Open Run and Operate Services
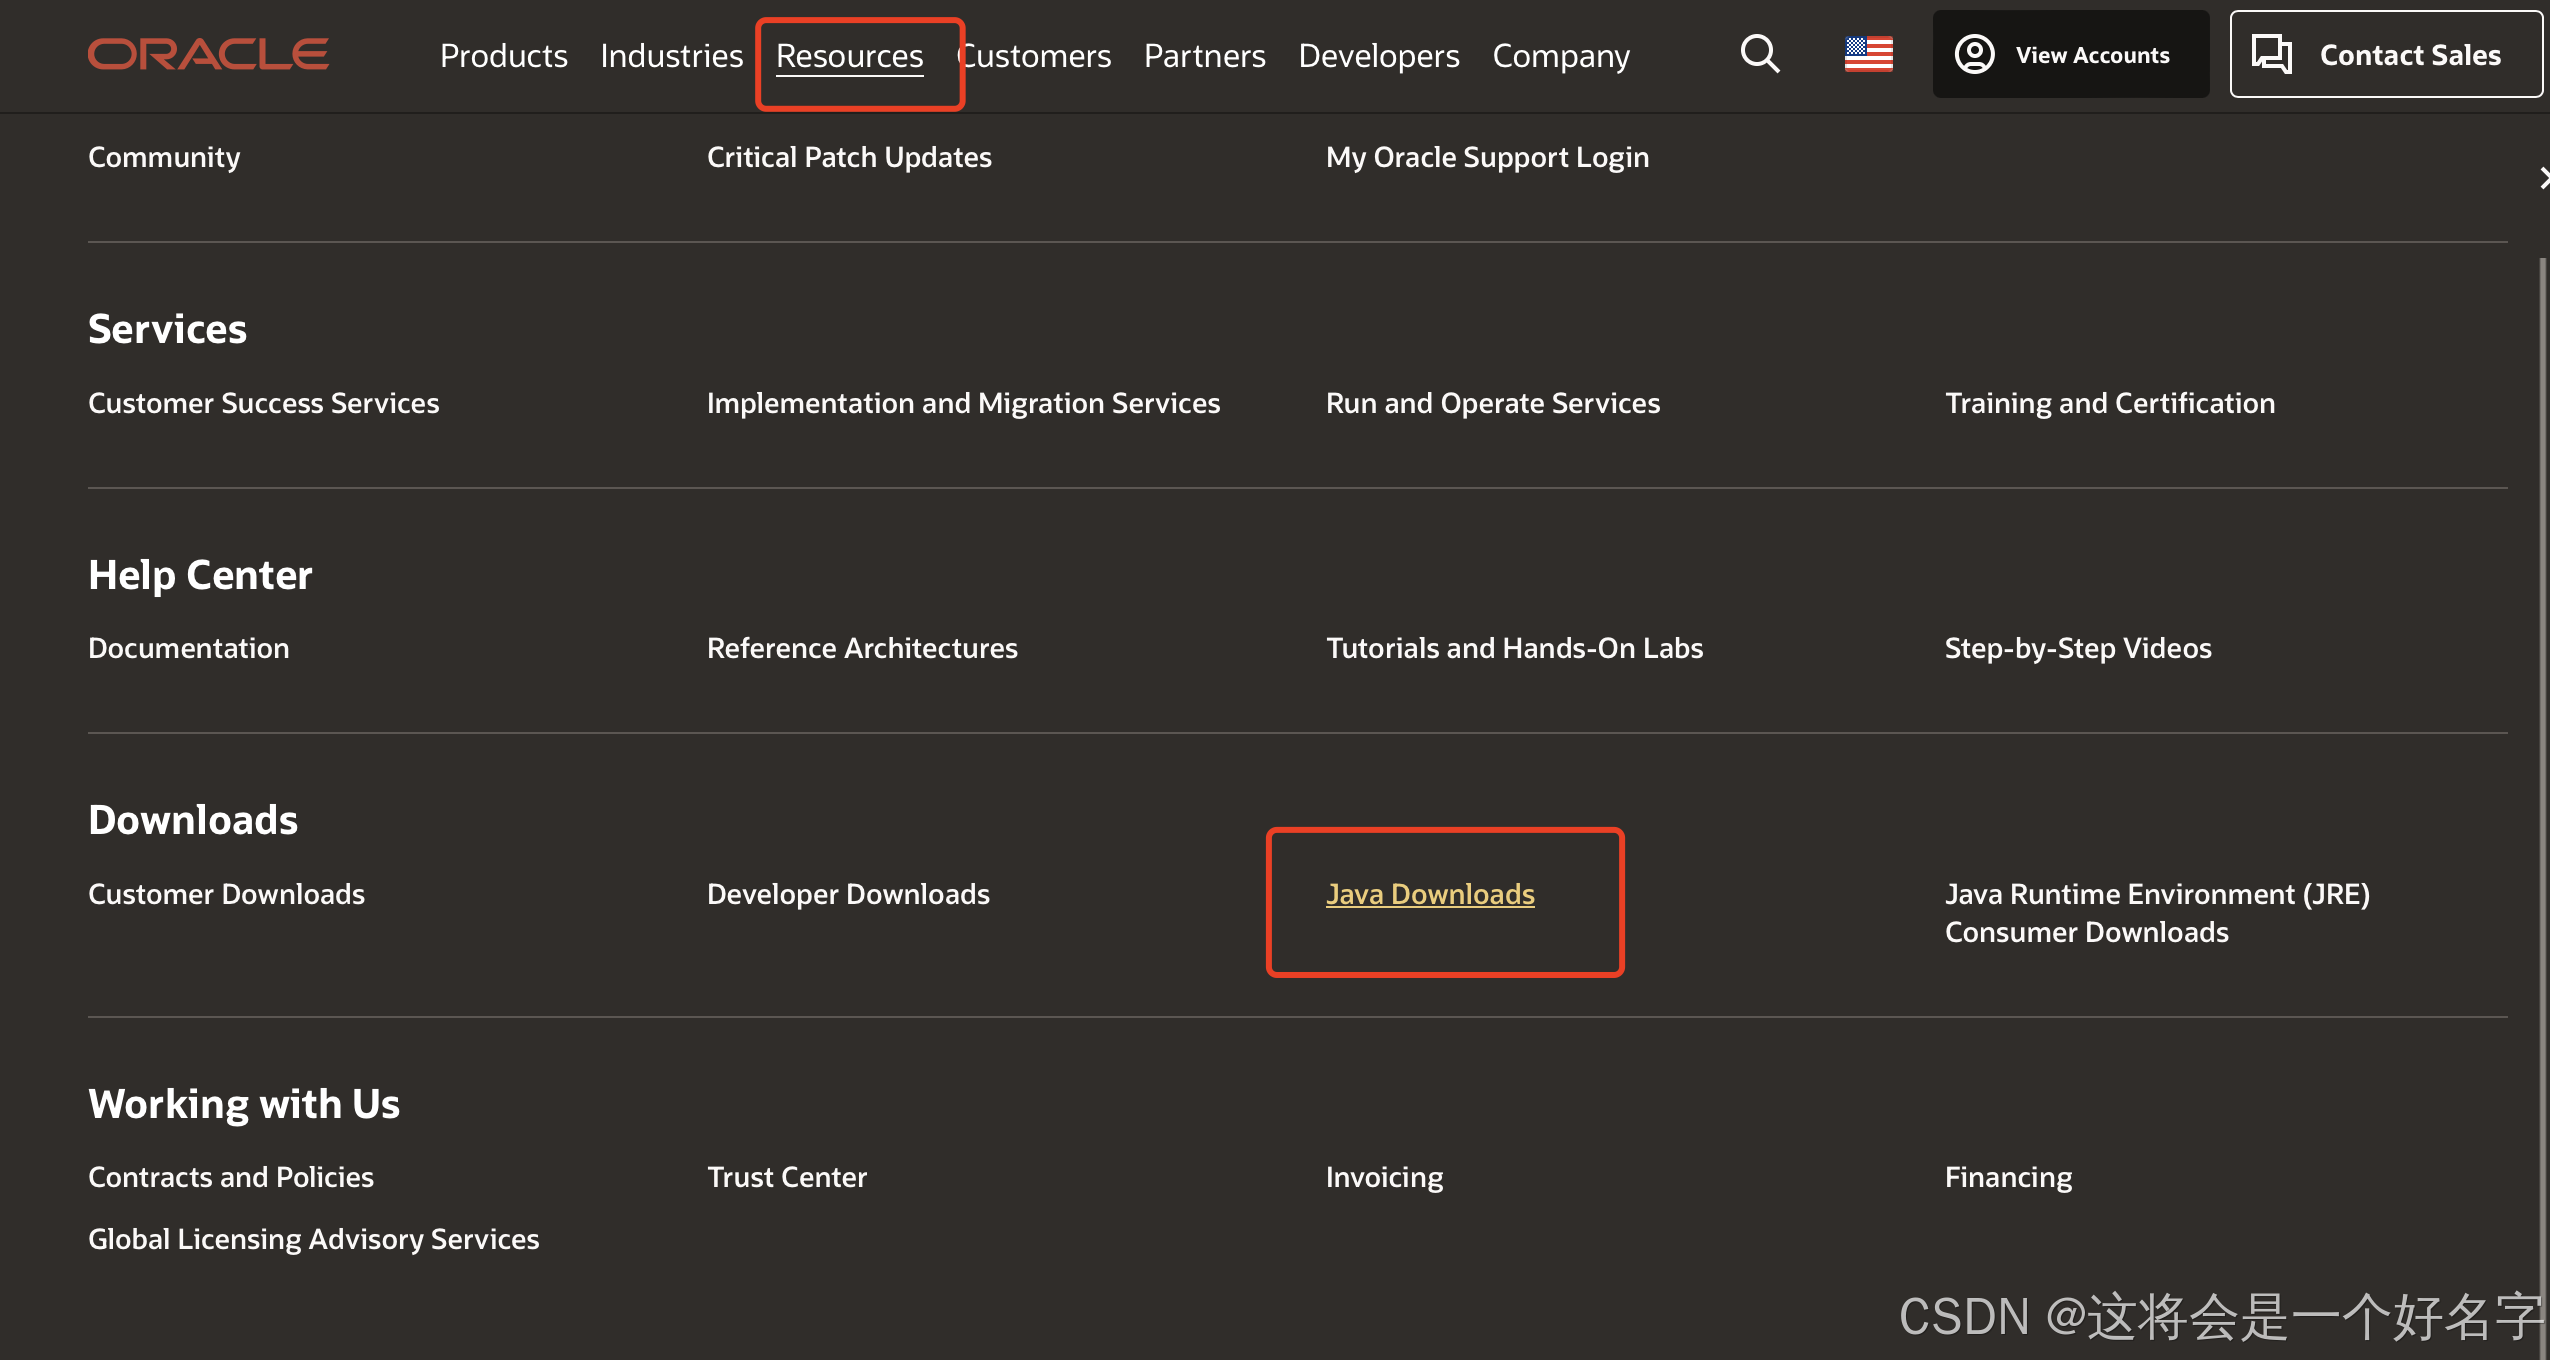The image size is (2550, 1360). 1493,403
